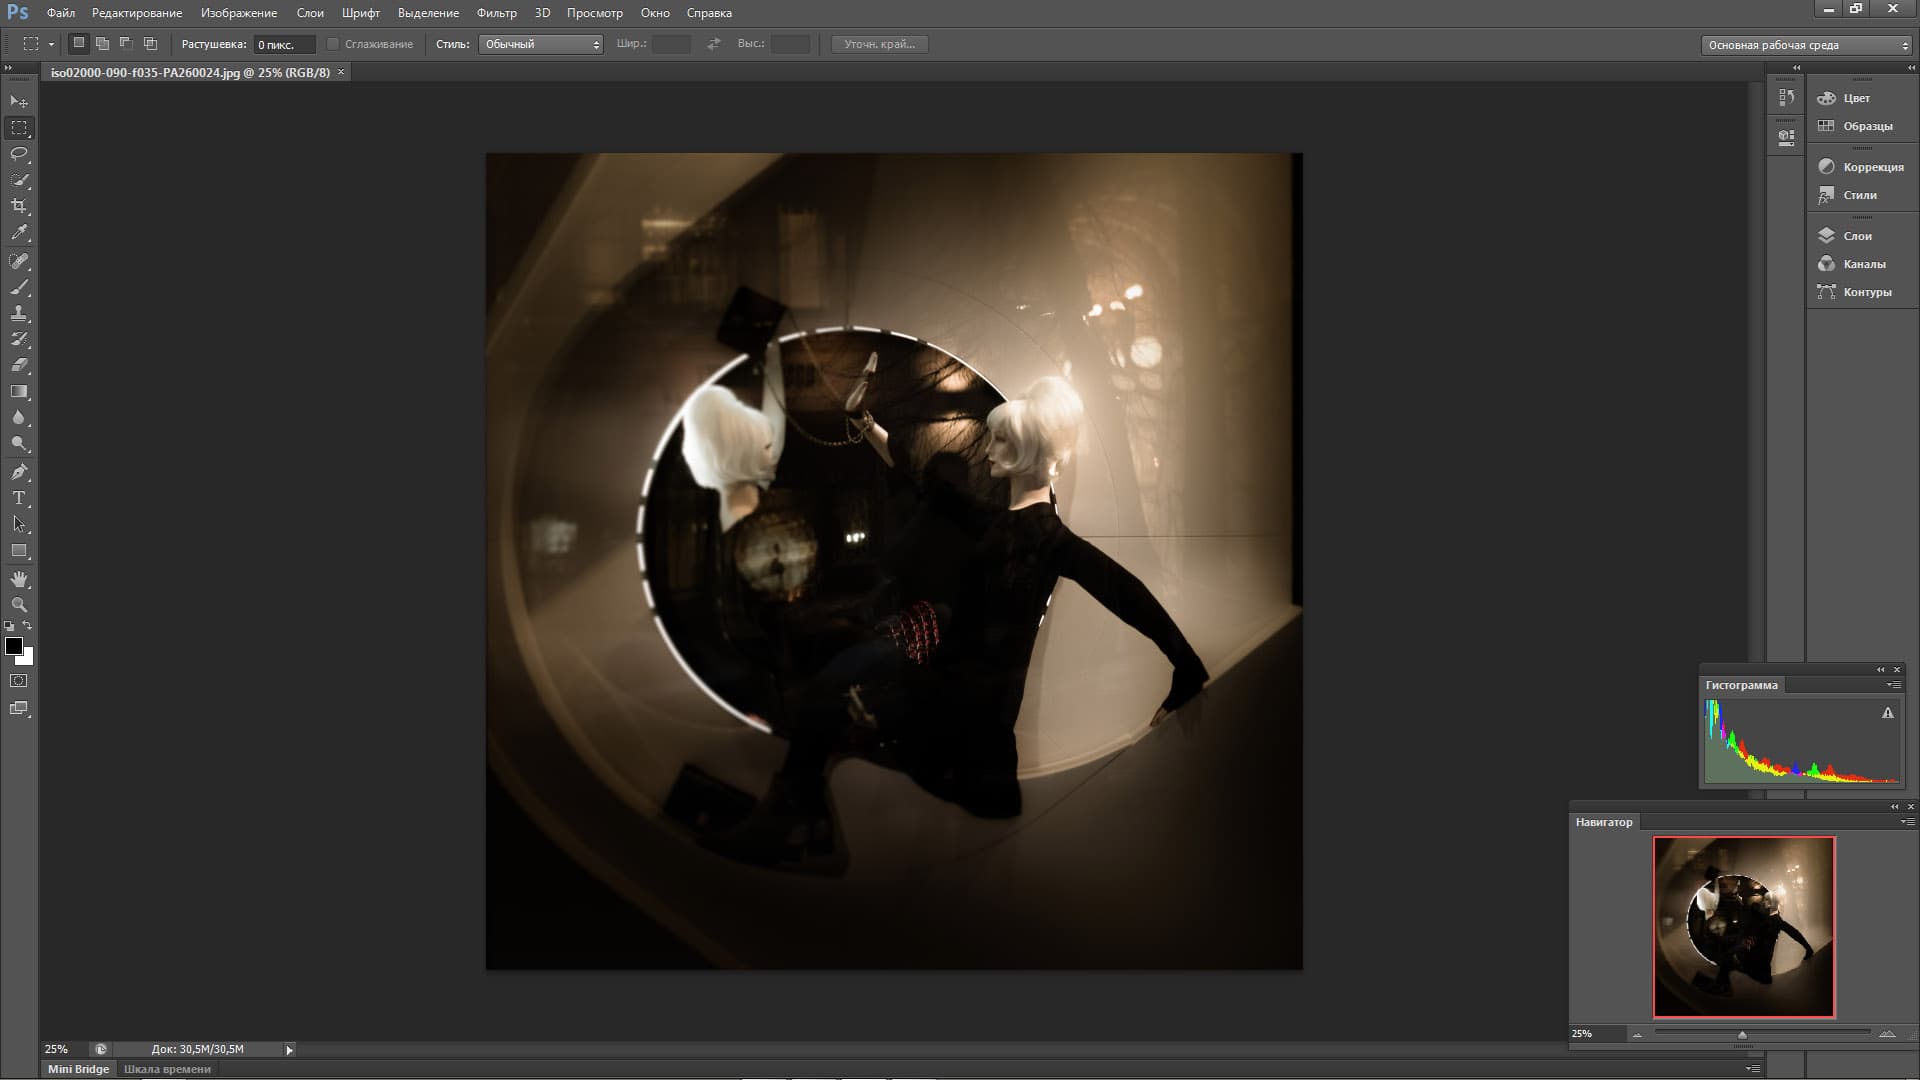Screen dimensions: 1920x1080
Task: Toggle Quick Mask mode
Action: (x=19, y=681)
